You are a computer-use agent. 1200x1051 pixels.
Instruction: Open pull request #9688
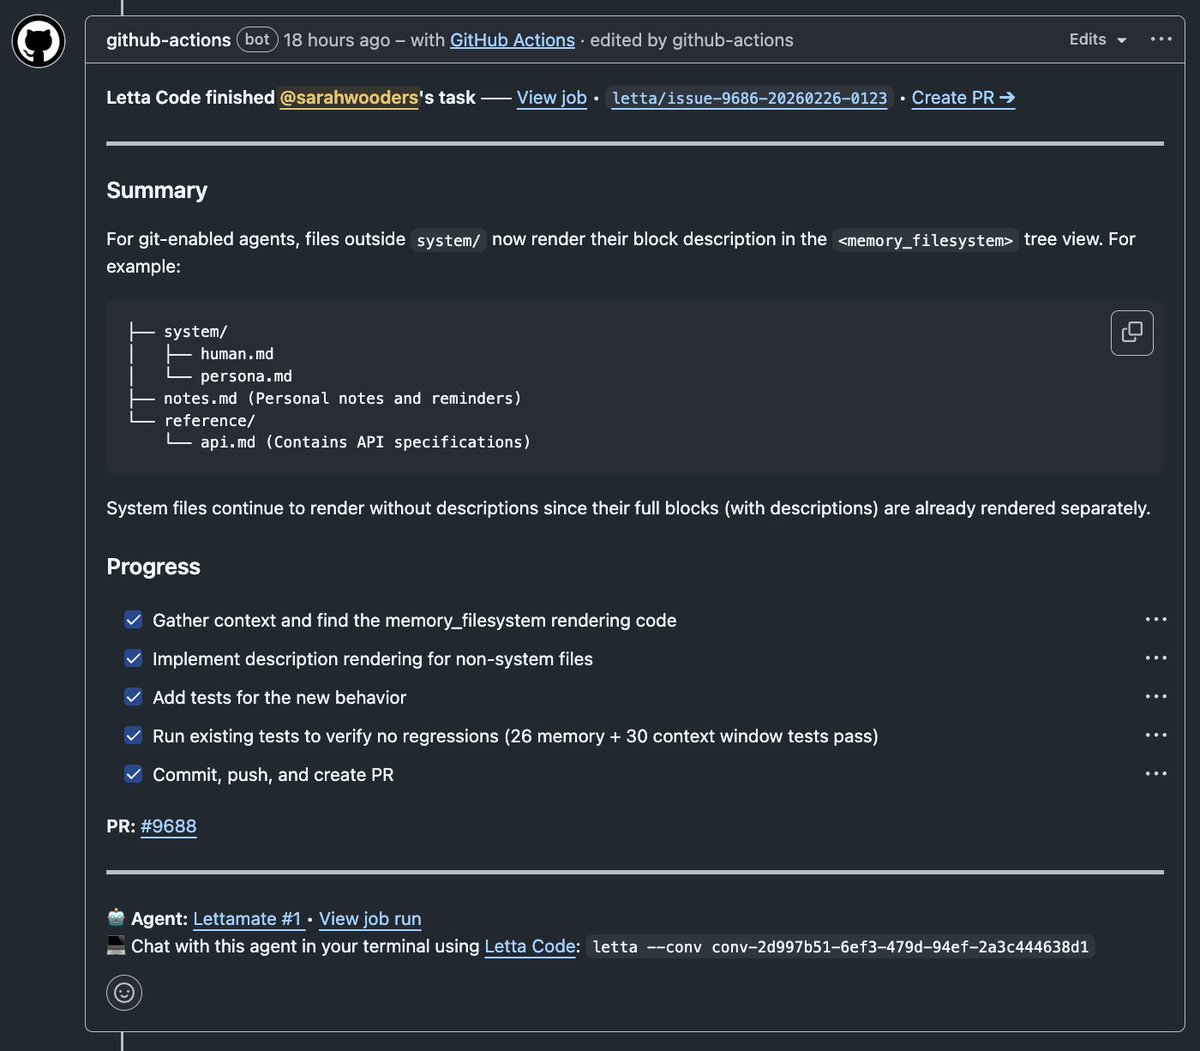168,826
